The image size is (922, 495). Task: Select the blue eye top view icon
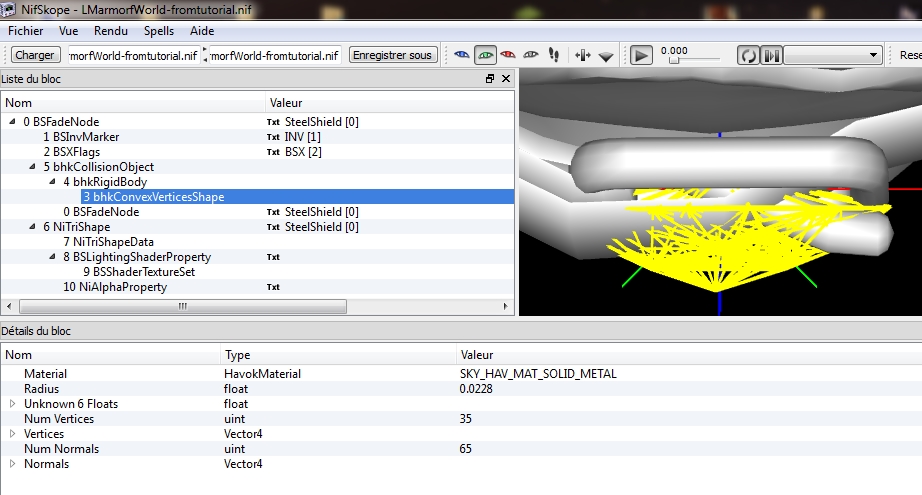[462, 55]
